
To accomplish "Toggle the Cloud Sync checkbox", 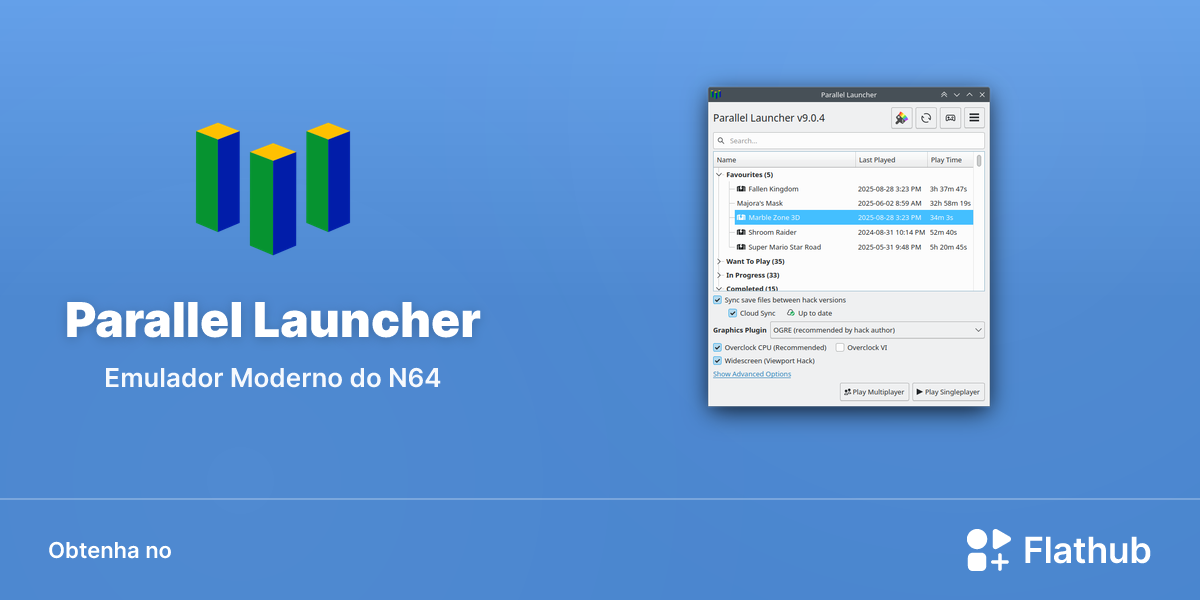I will [x=733, y=313].
